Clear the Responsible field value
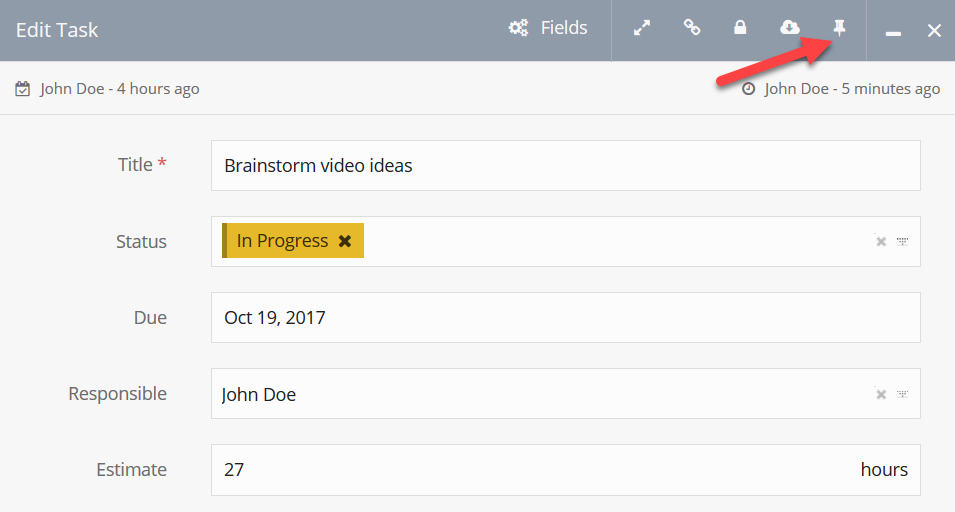The image size is (955, 512). click(x=881, y=394)
